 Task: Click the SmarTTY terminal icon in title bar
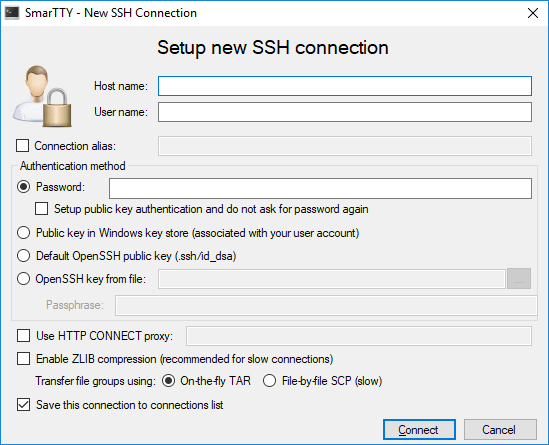[12, 13]
